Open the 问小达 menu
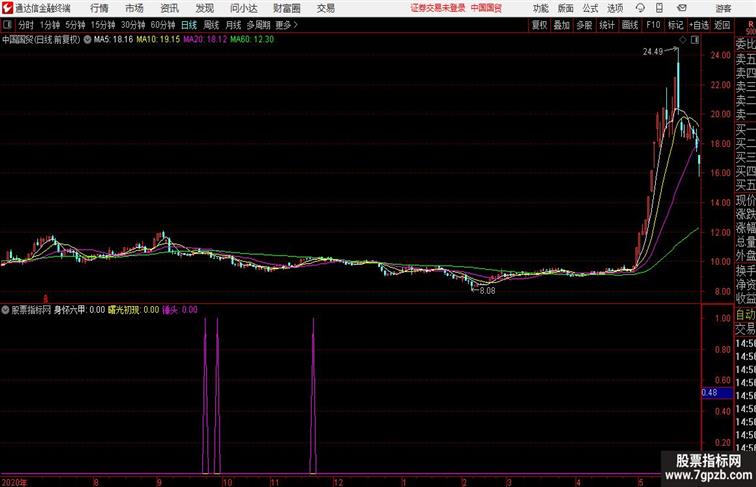The image size is (756, 487). pos(243,8)
